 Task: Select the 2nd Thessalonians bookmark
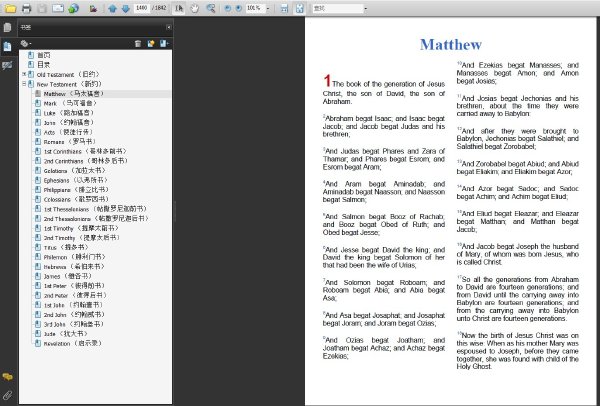click(x=96, y=218)
